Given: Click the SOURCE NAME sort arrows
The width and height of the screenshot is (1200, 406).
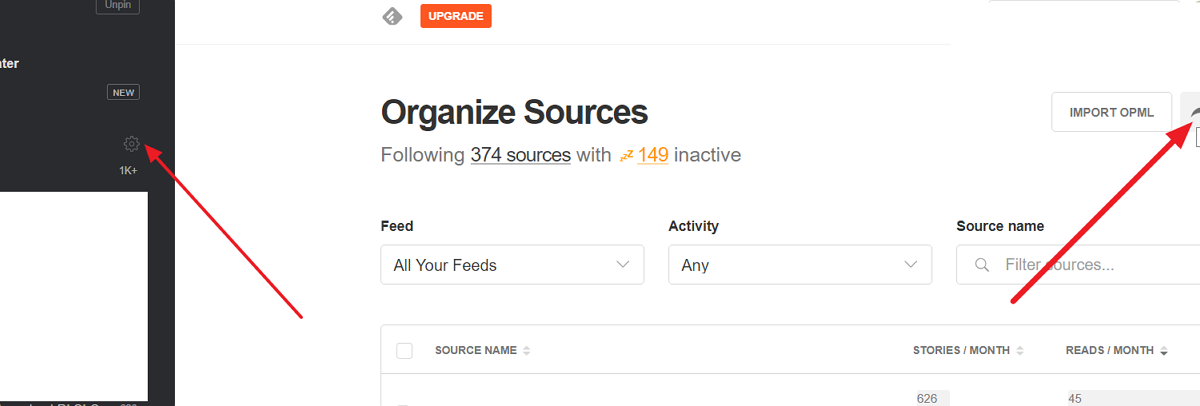Looking at the screenshot, I should click(527, 351).
